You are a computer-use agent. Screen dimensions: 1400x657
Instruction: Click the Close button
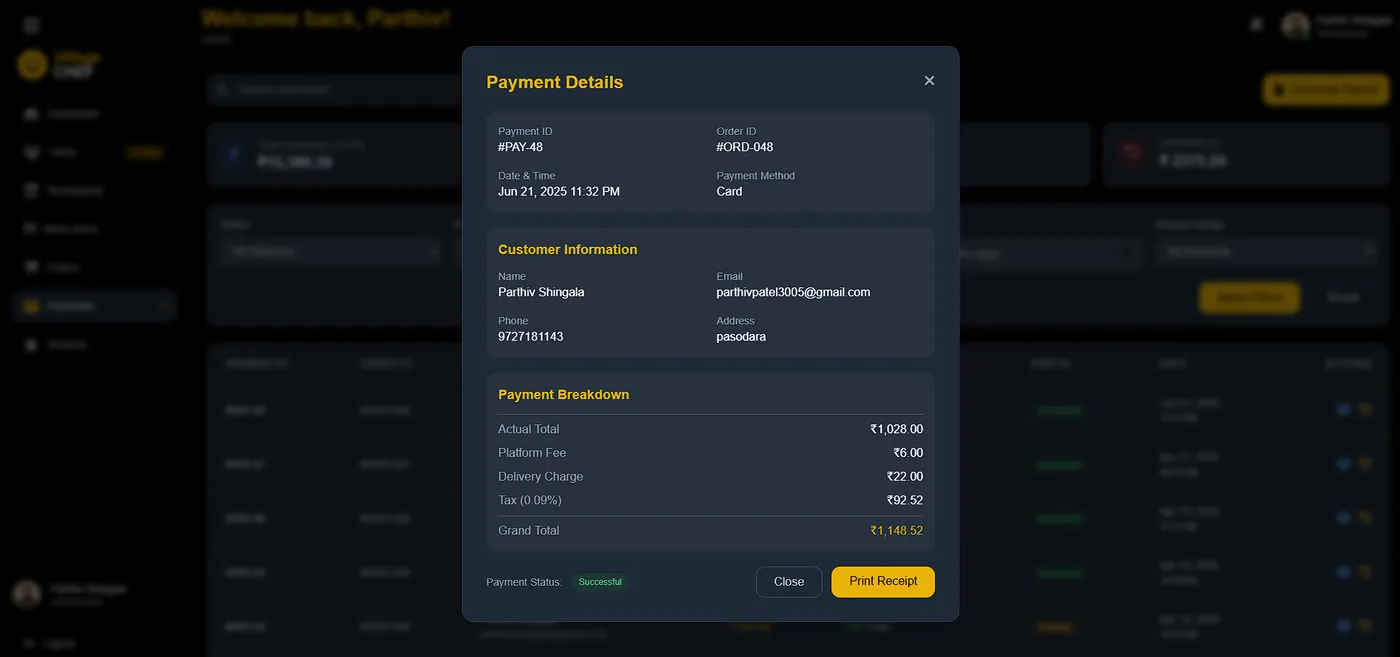coord(789,582)
